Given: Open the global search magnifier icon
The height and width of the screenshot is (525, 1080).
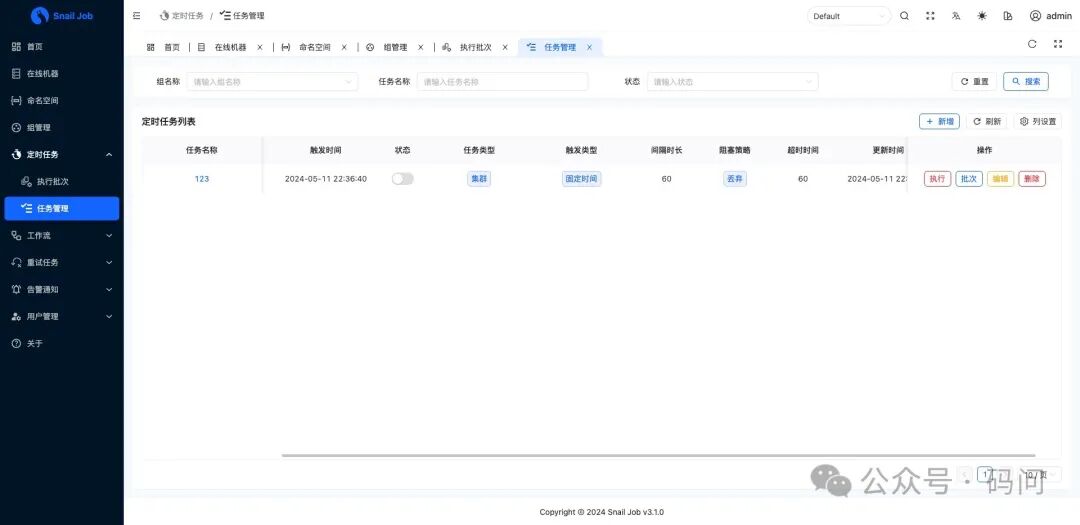Looking at the screenshot, I should [x=904, y=16].
